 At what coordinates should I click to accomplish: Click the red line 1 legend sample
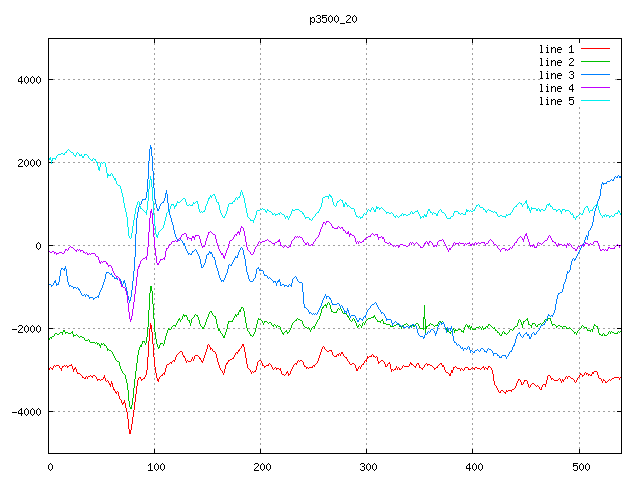tap(595, 49)
